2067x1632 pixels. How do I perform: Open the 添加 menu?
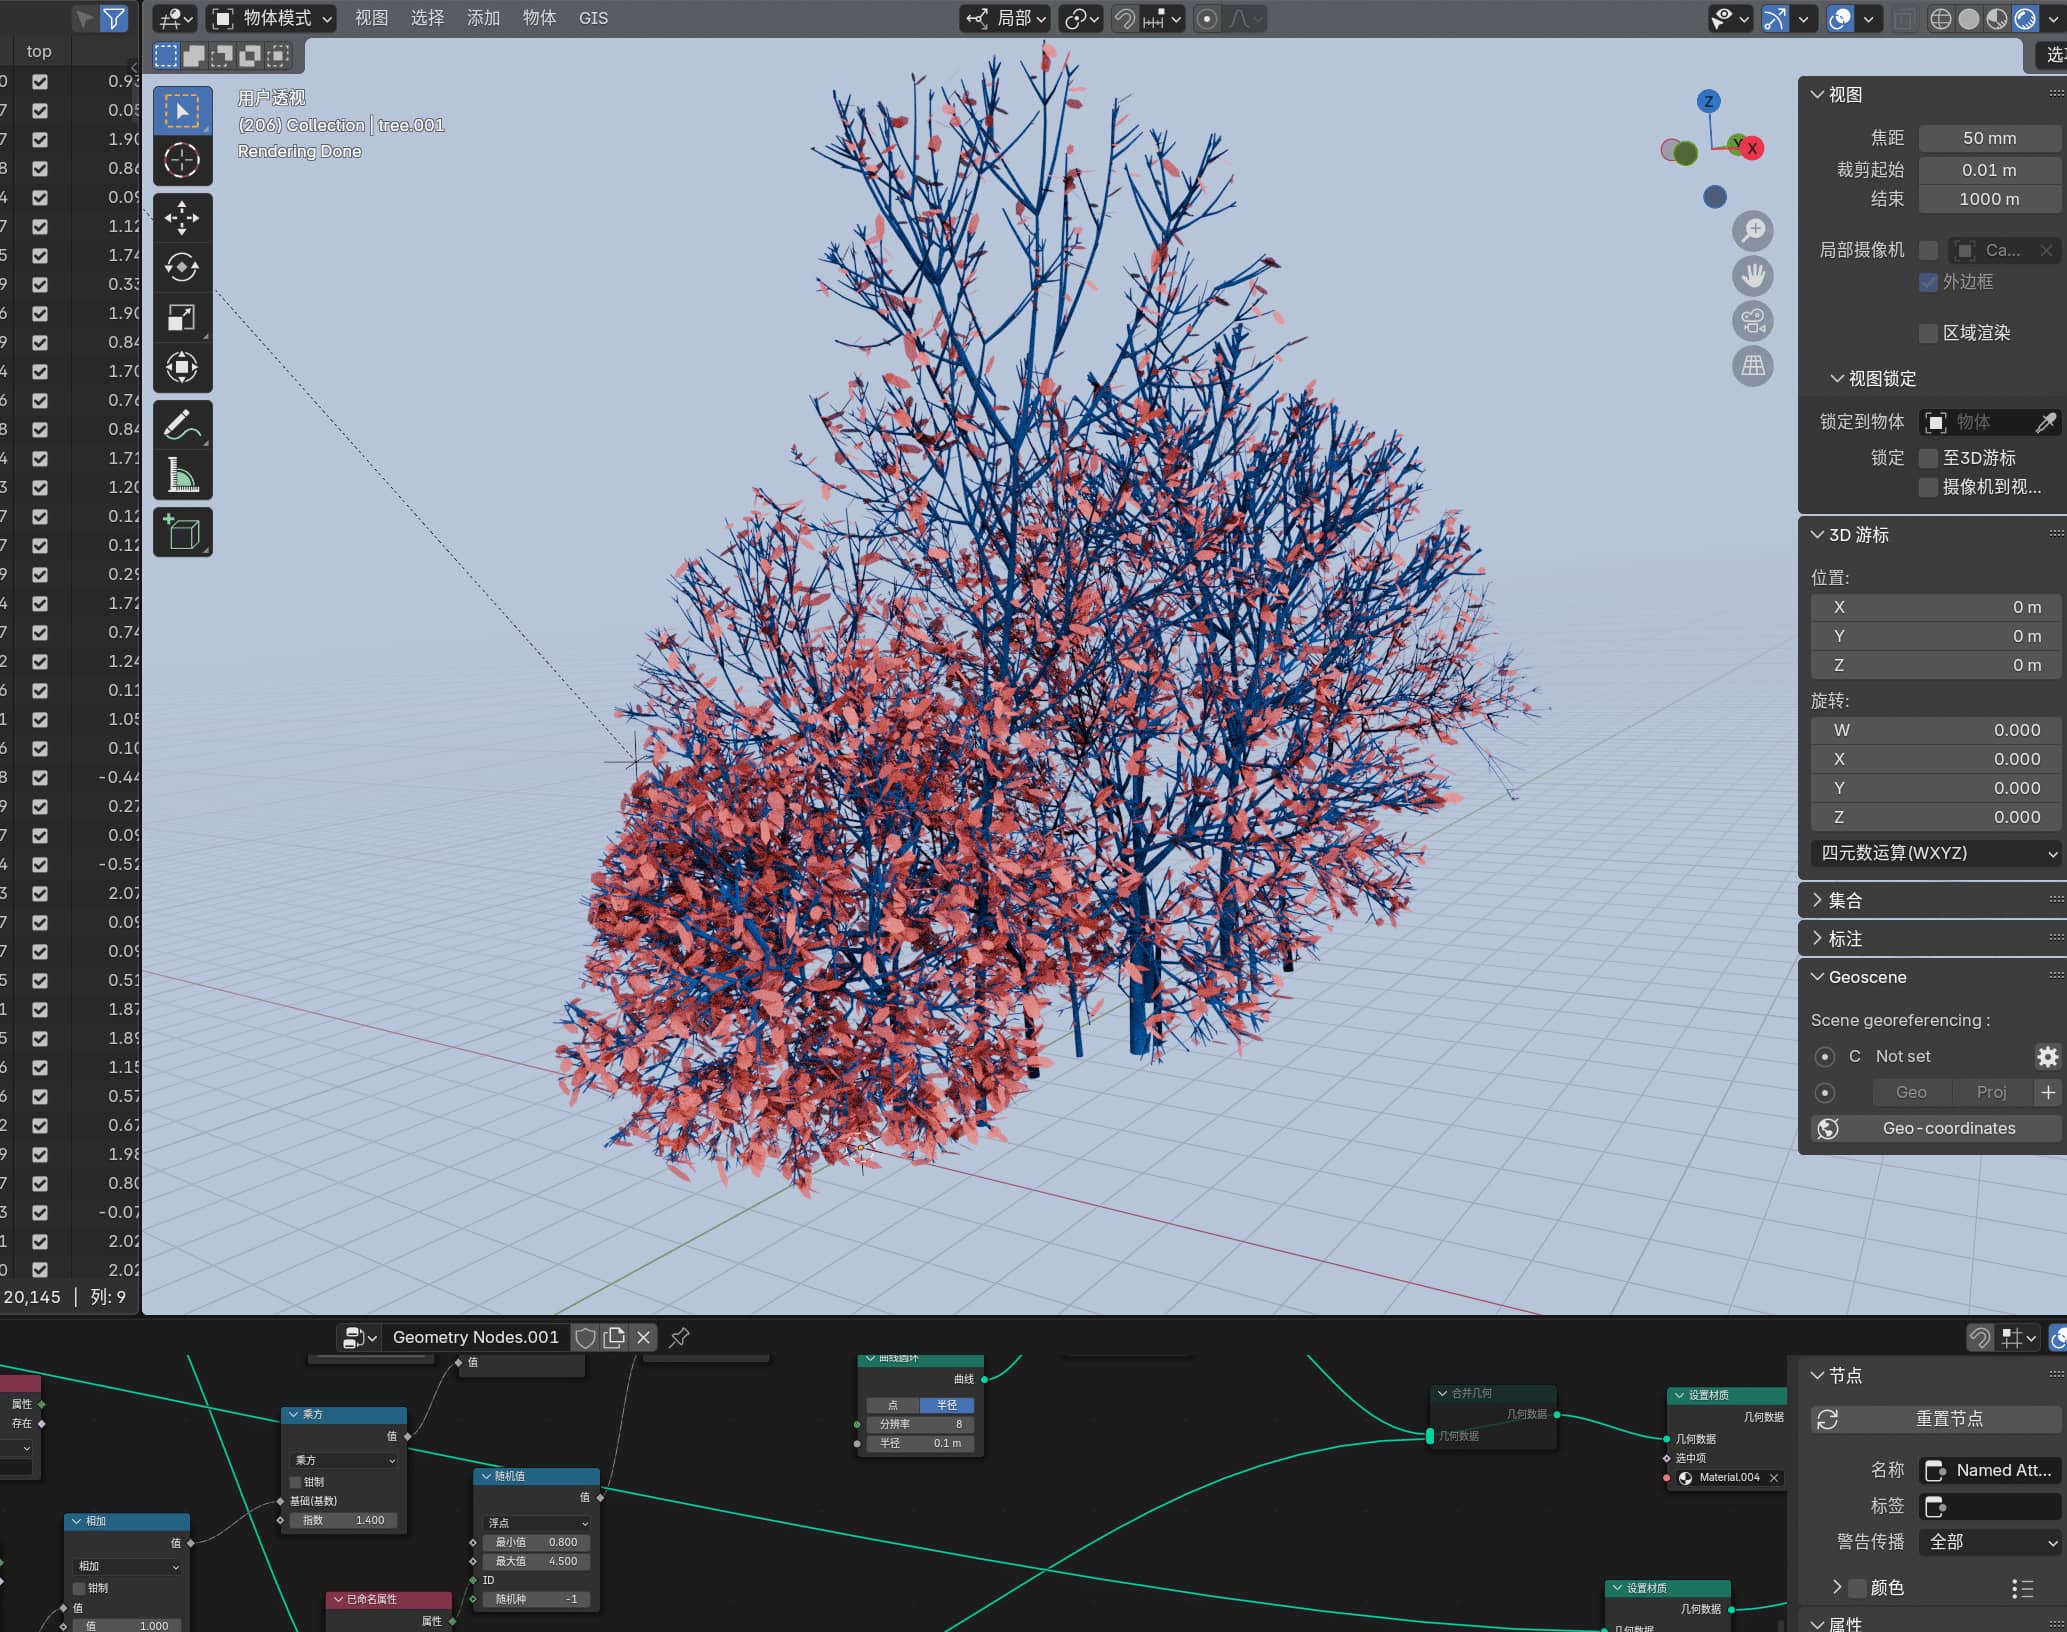(x=484, y=18)
